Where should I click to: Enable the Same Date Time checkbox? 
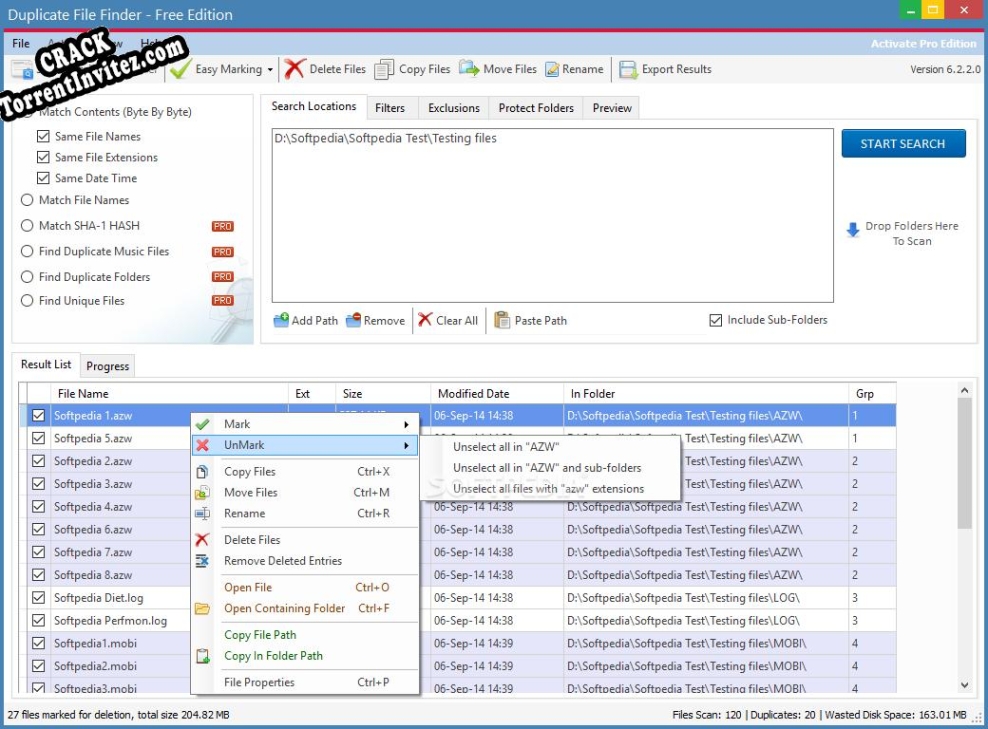[41, 178]
